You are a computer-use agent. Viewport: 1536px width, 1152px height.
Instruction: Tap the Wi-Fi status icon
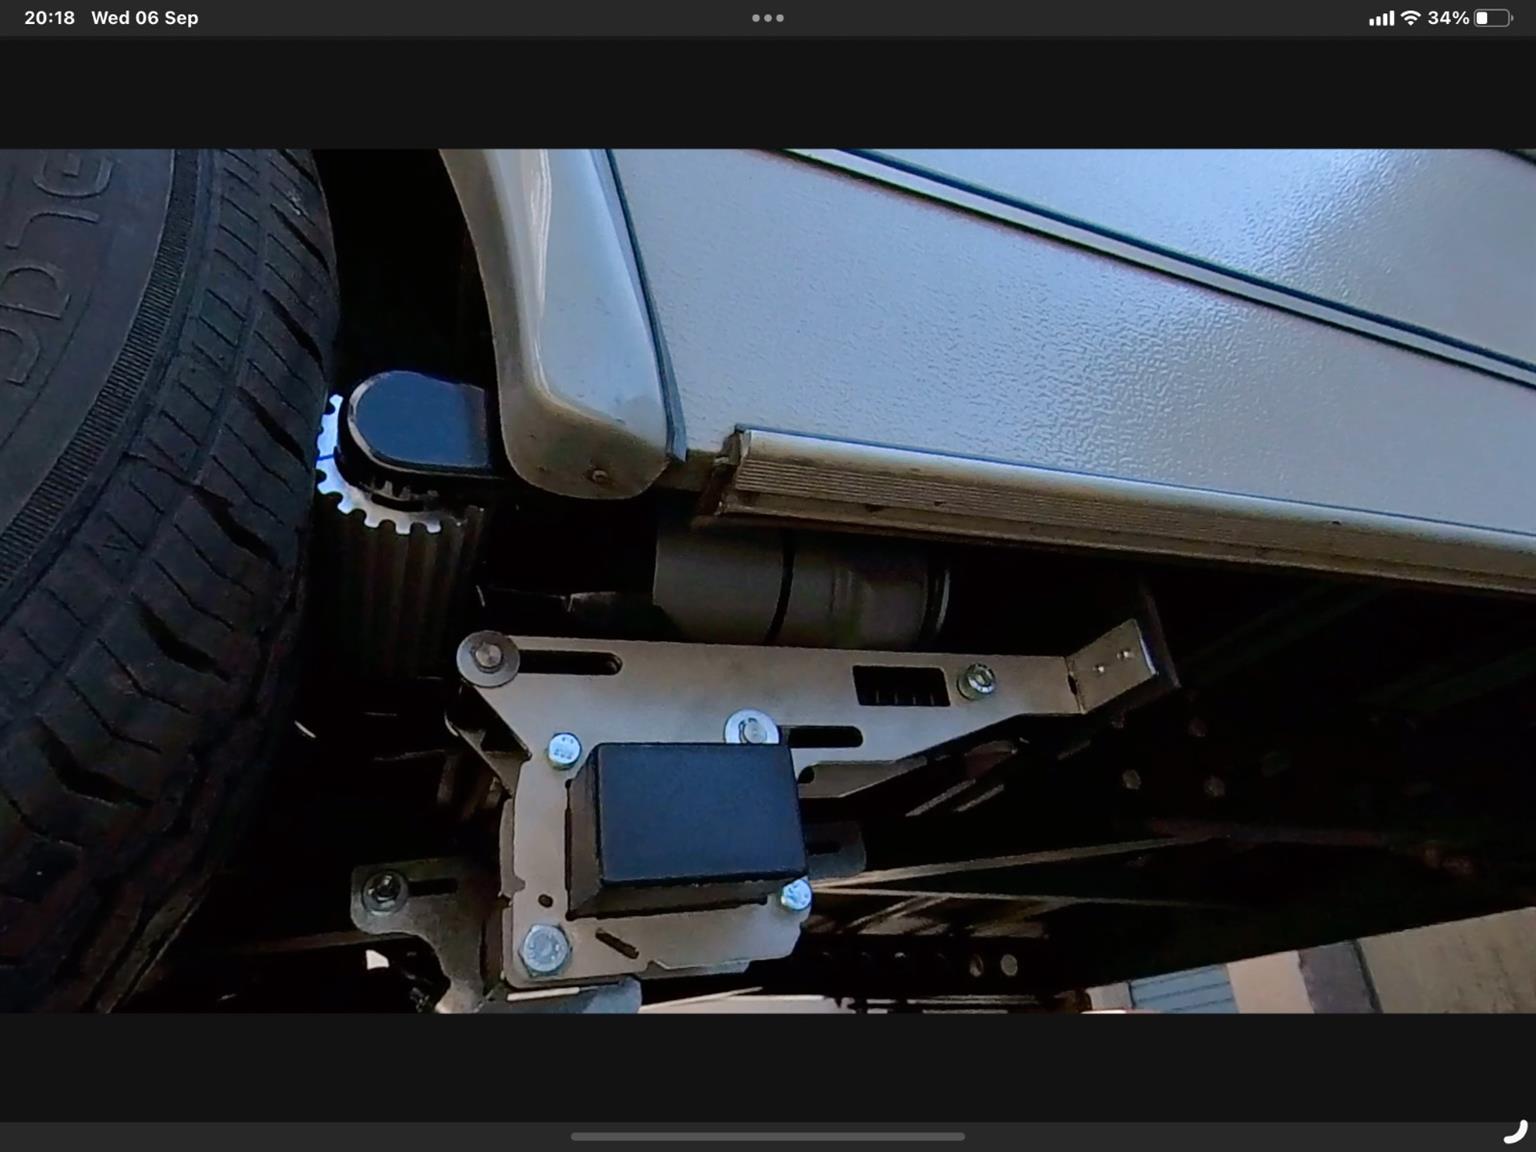pyautogui.click(x=1410, y=18)
